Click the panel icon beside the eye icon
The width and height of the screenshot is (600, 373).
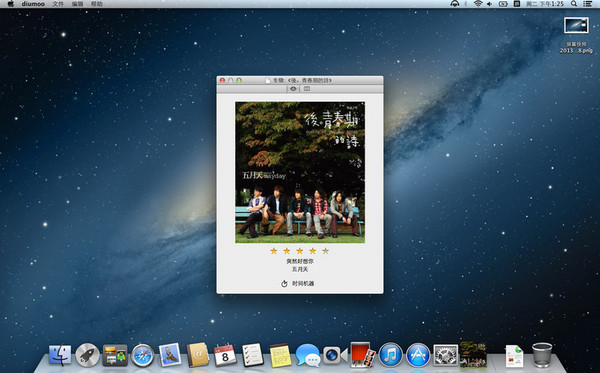coord(307,89)
